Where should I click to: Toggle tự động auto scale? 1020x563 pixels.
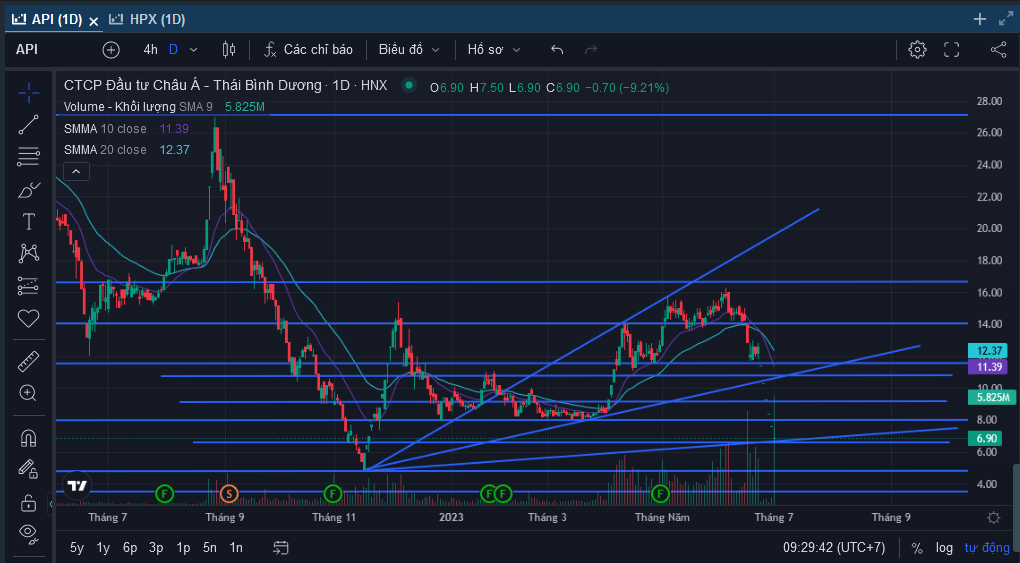click(x=987, y=547)
